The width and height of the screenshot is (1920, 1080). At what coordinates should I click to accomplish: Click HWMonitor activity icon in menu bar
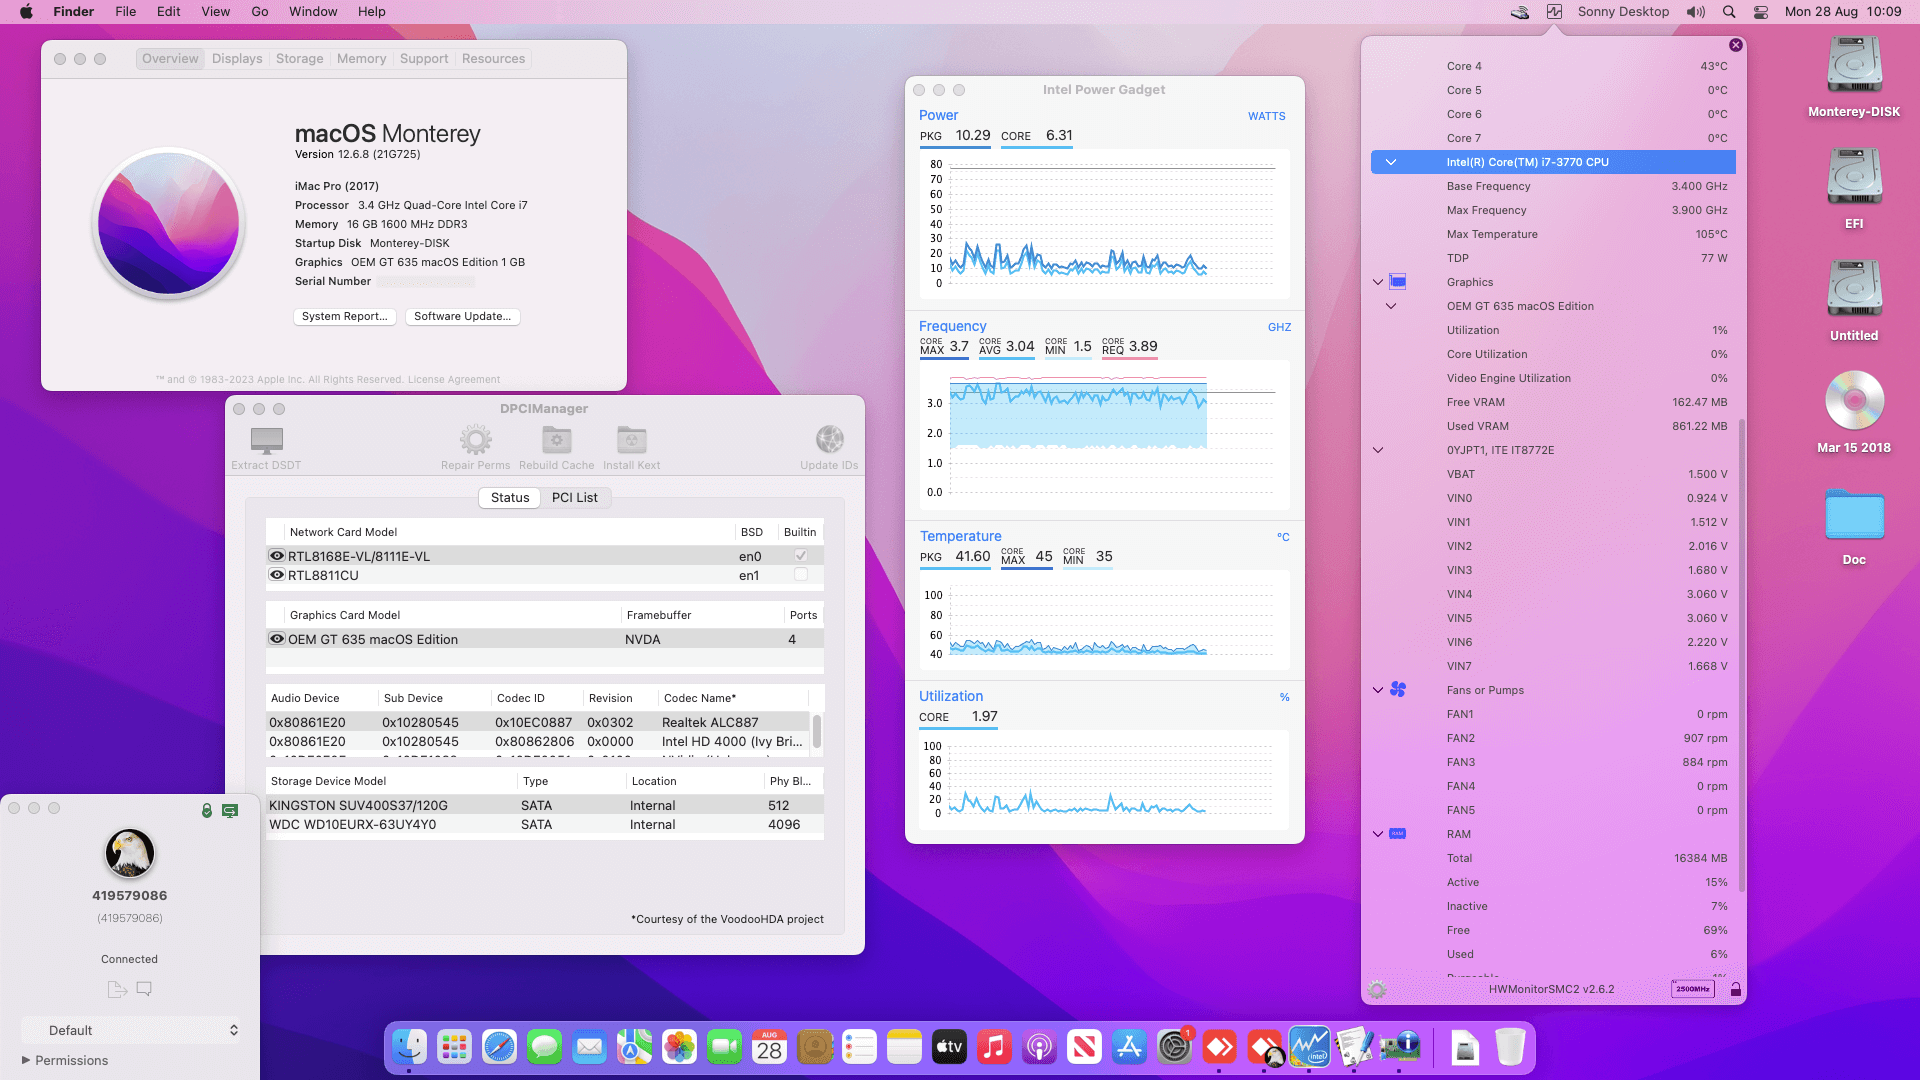coord(1554,12)
